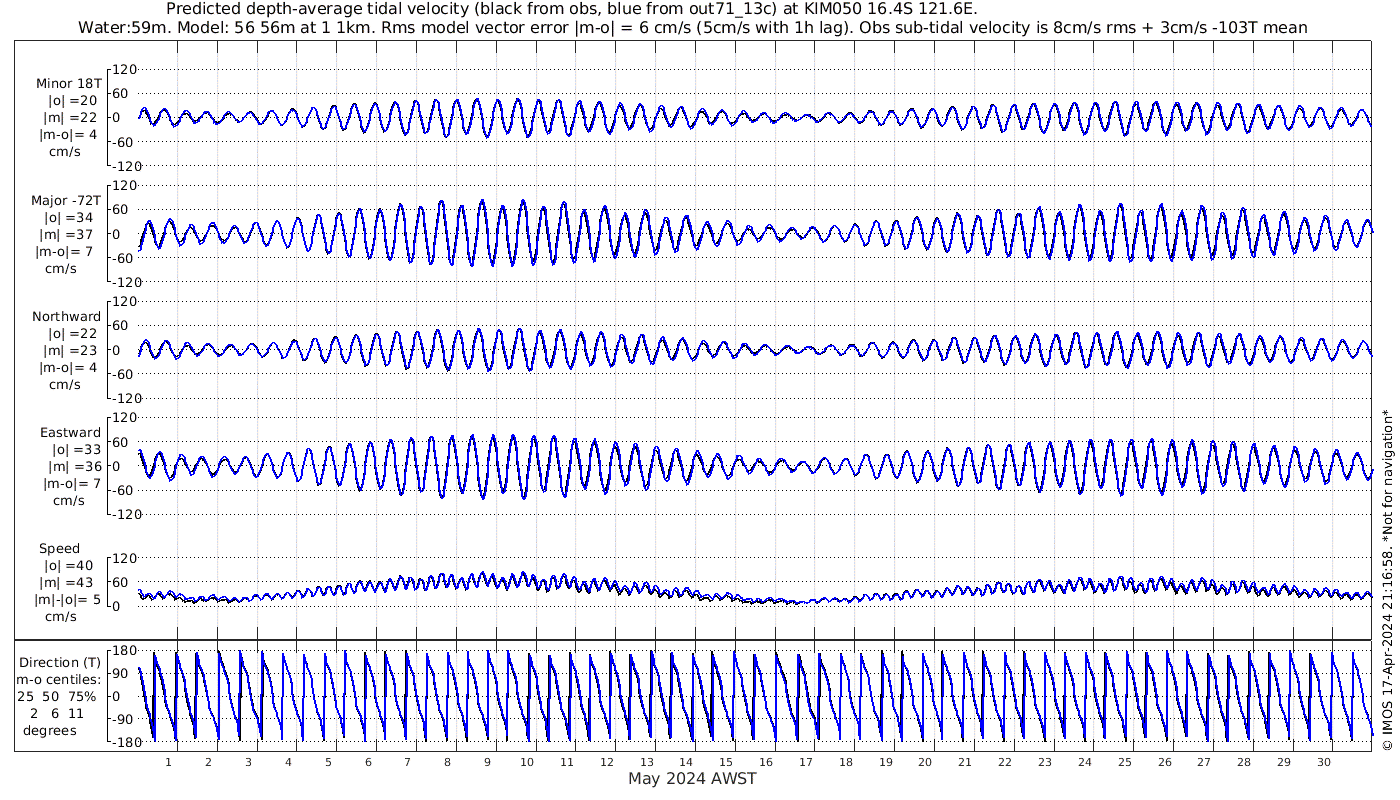
Task: Click day '15' label on the x-axis
Action: point(726,762)
